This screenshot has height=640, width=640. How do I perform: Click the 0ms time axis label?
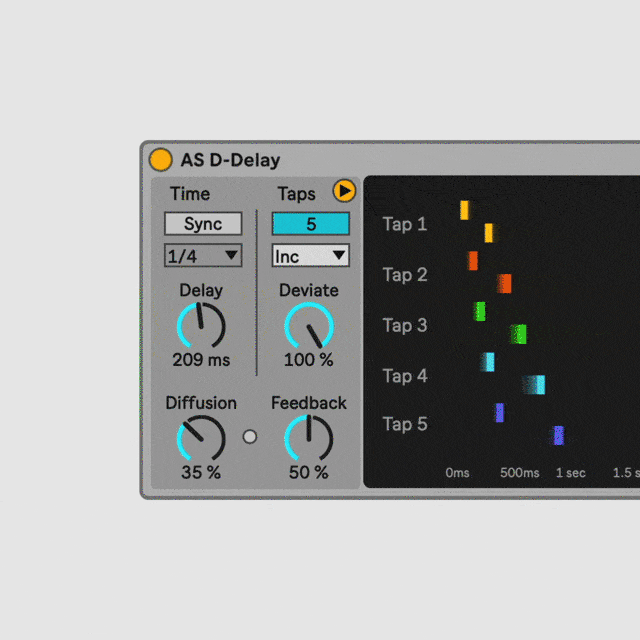[x=457, y=473]
